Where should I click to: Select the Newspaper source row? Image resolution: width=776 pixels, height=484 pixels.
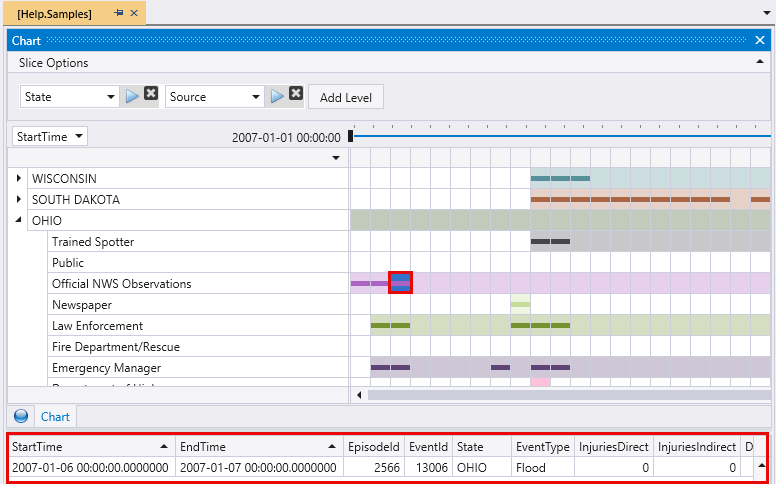point(198,304)
